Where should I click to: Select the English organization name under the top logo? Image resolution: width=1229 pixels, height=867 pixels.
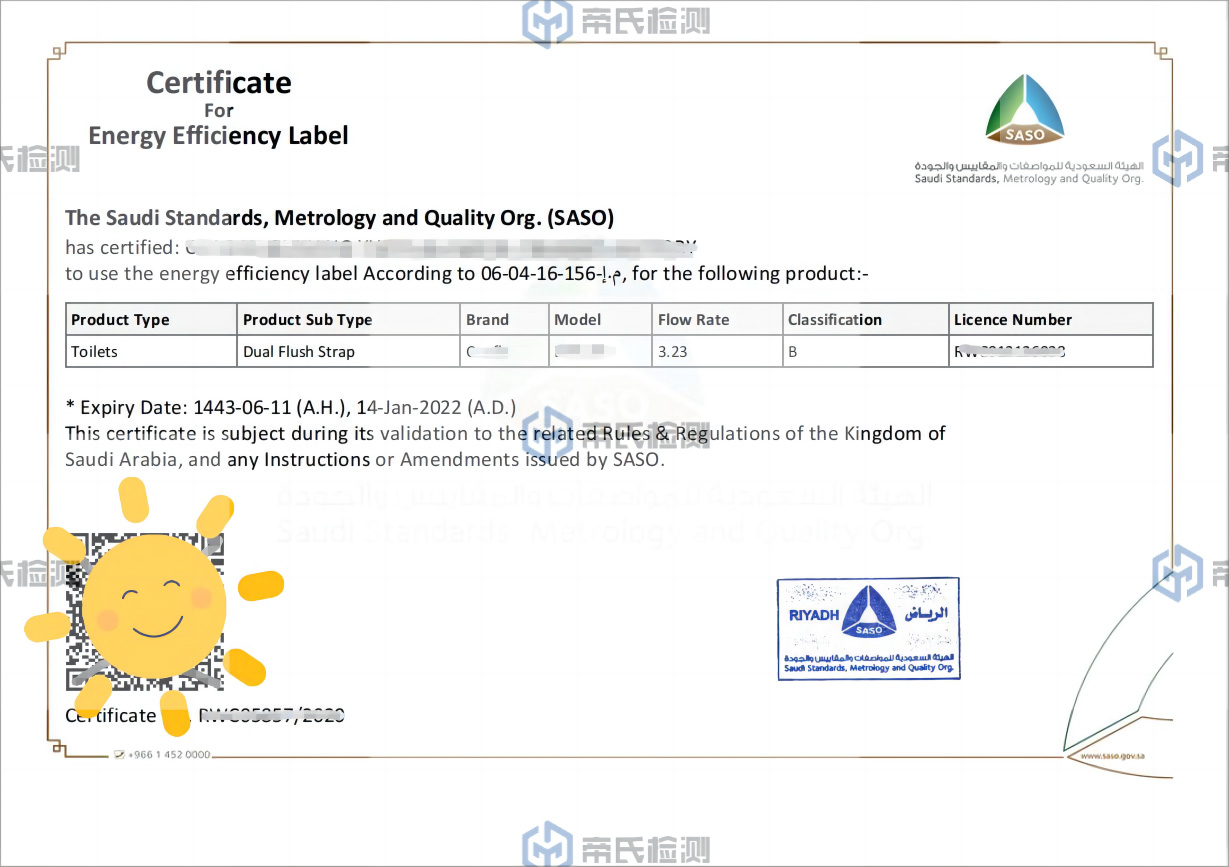[x=1028, y=179]
